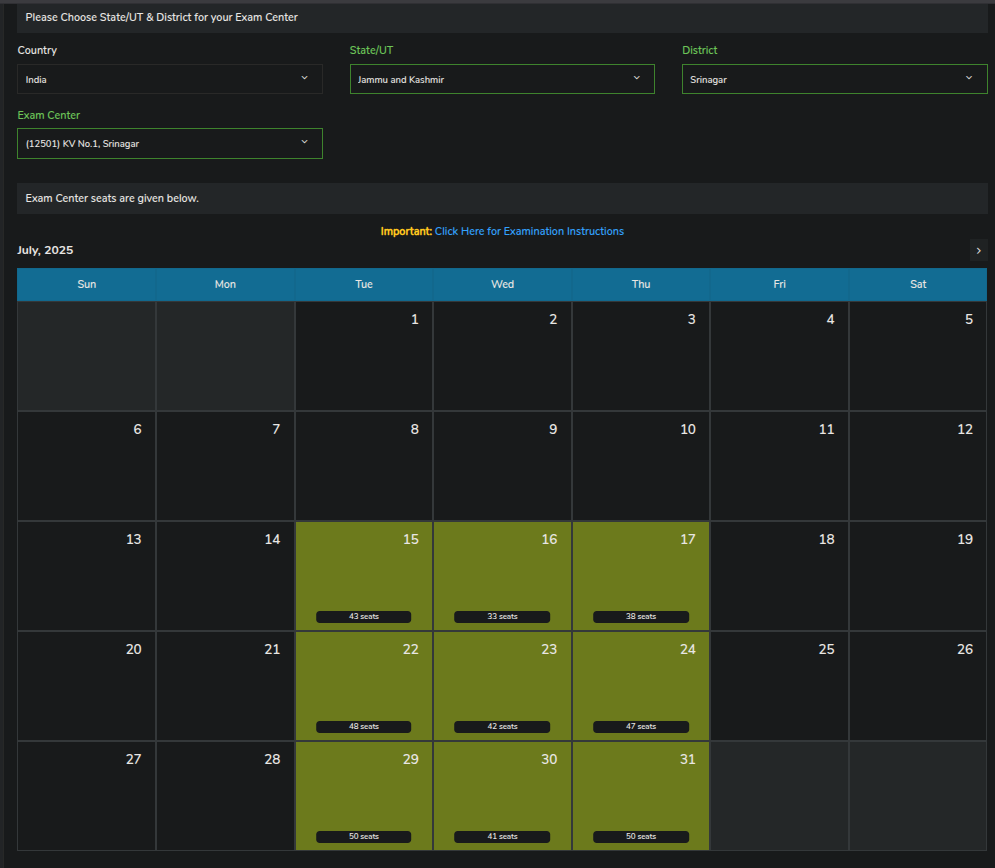The height and width of the screenshot is (868, 995).
Task: Click calendar date 25
Action: 779,686
